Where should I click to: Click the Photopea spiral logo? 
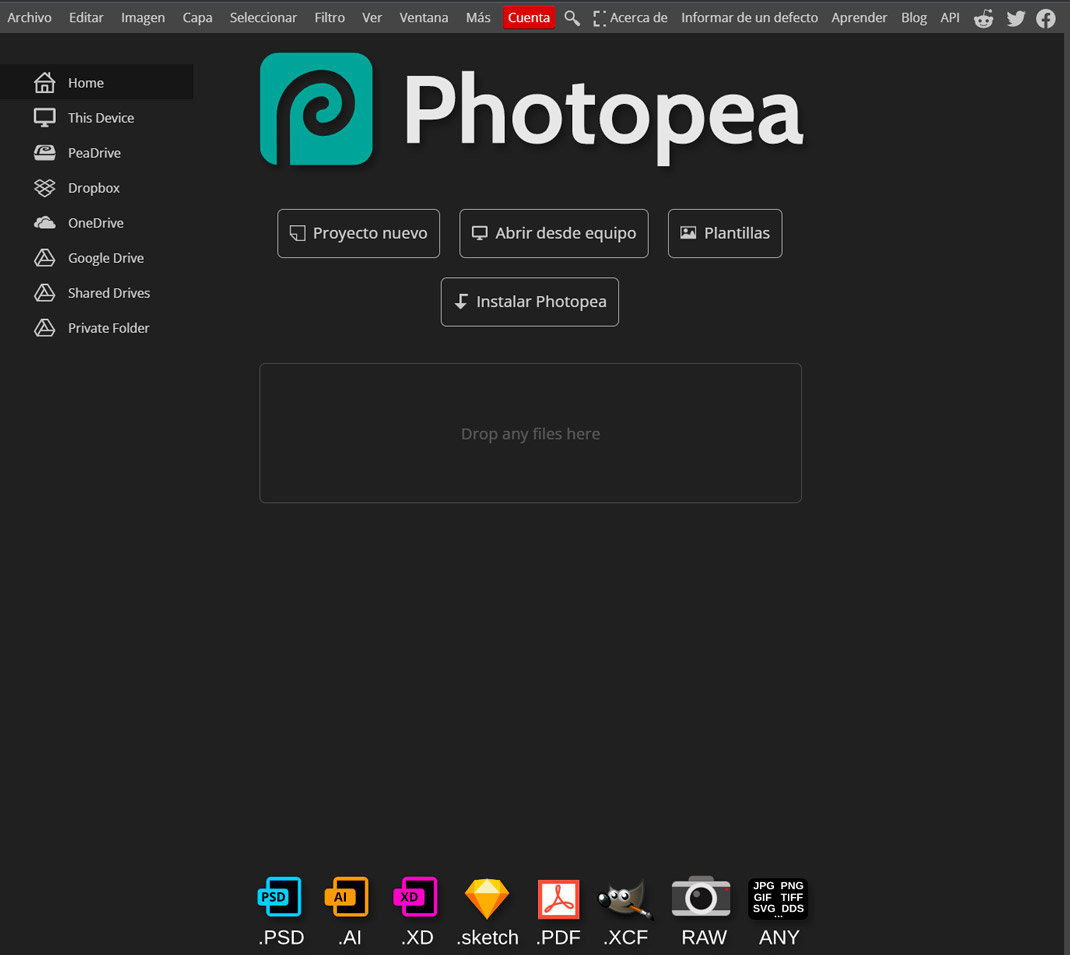(x=316, y=109)
